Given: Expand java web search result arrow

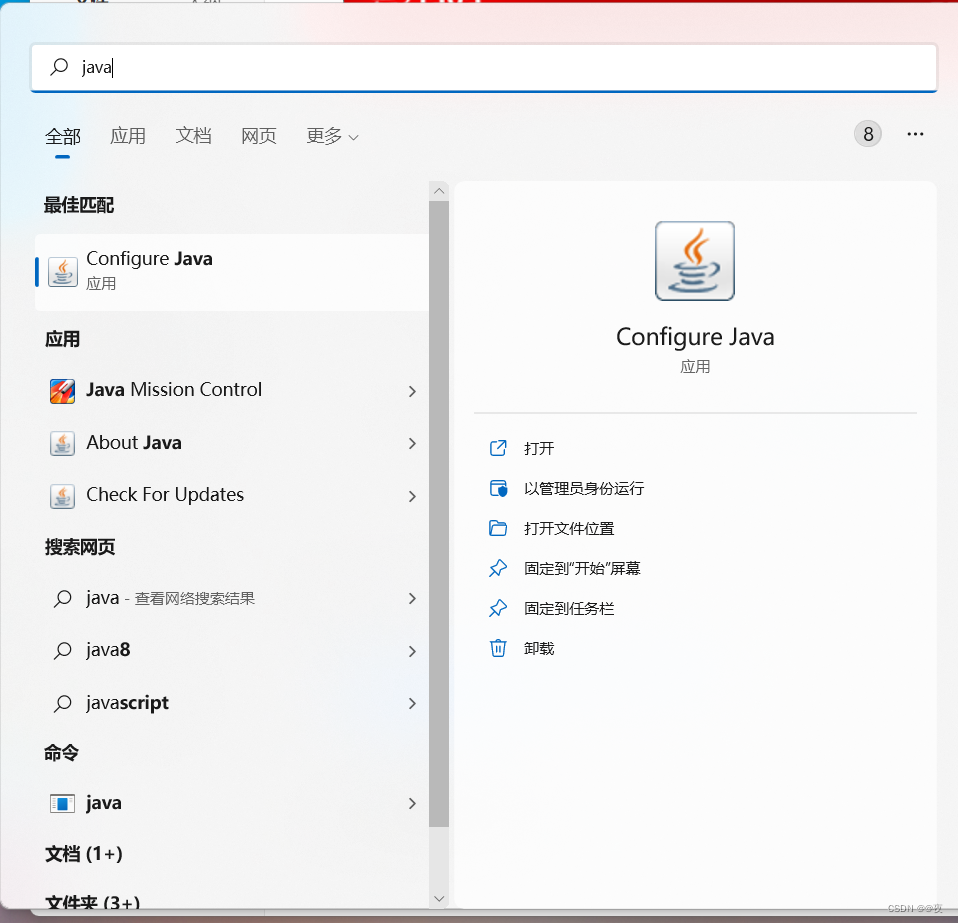Looking at the screenshot, I should point(412,599).
